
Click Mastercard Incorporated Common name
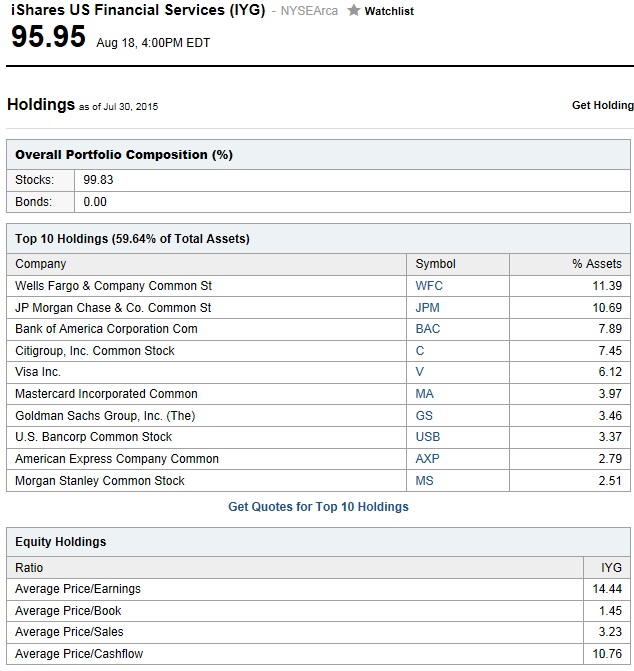pos(106,394)
